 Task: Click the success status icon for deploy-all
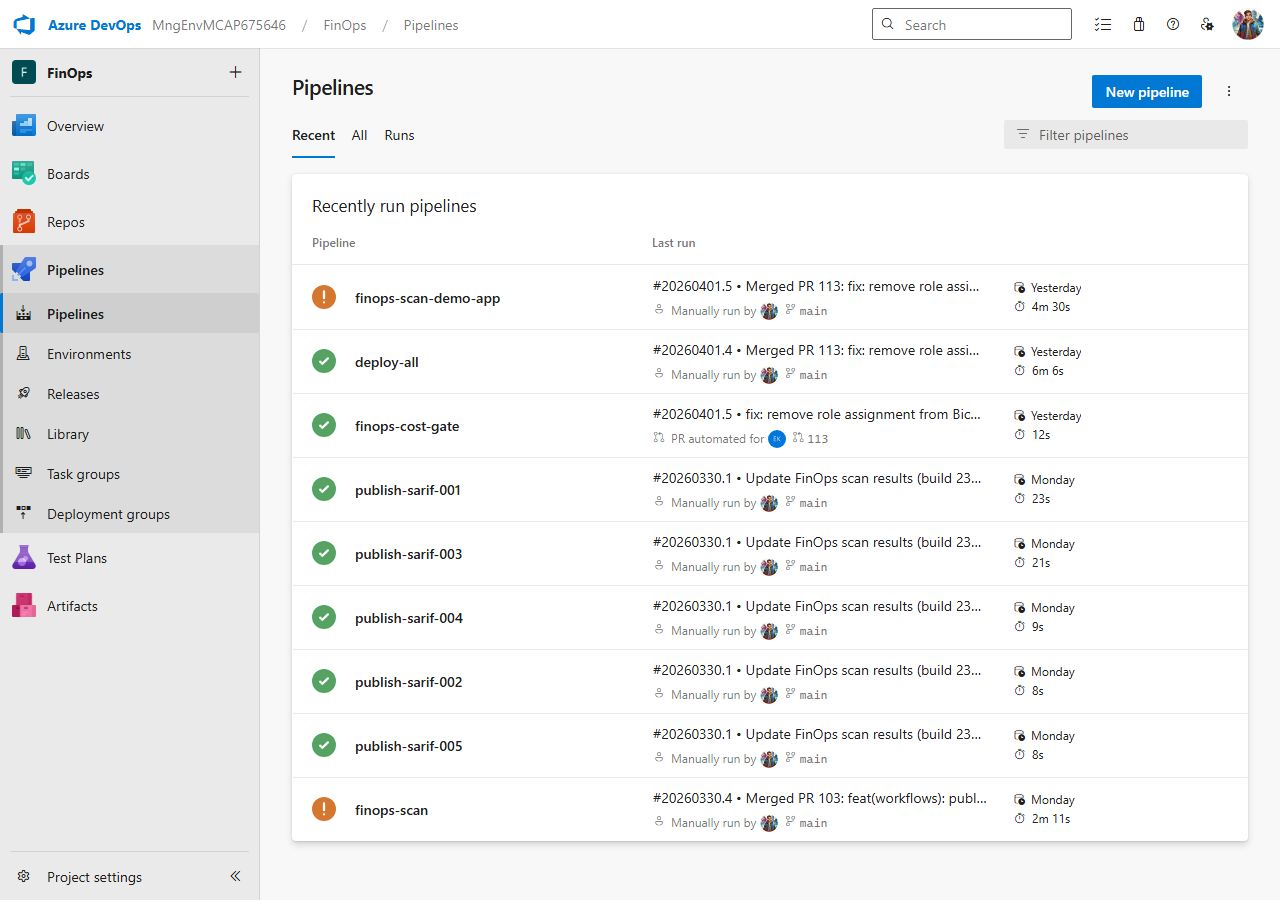point(324,361)
